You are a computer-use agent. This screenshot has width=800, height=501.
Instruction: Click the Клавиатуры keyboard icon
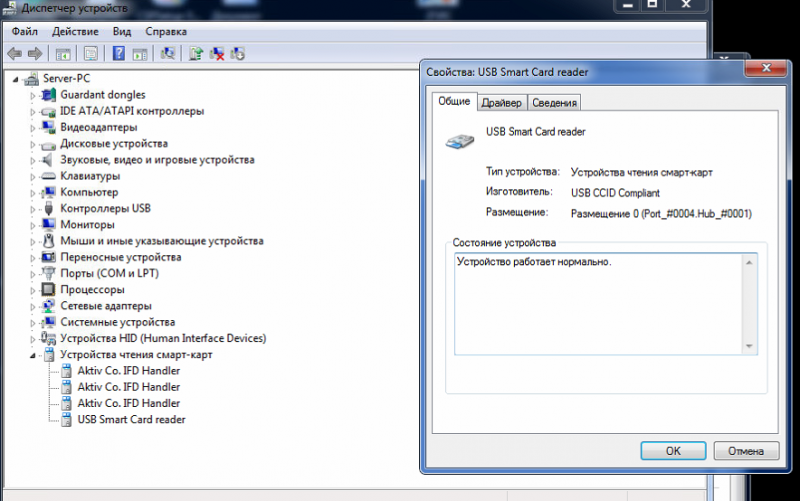(x=48, y=176)
